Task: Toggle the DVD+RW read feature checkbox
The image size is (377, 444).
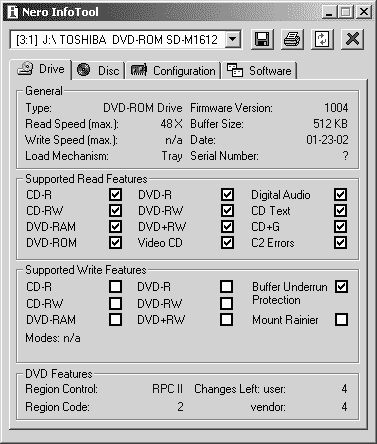Action: (x=227, y=227)
